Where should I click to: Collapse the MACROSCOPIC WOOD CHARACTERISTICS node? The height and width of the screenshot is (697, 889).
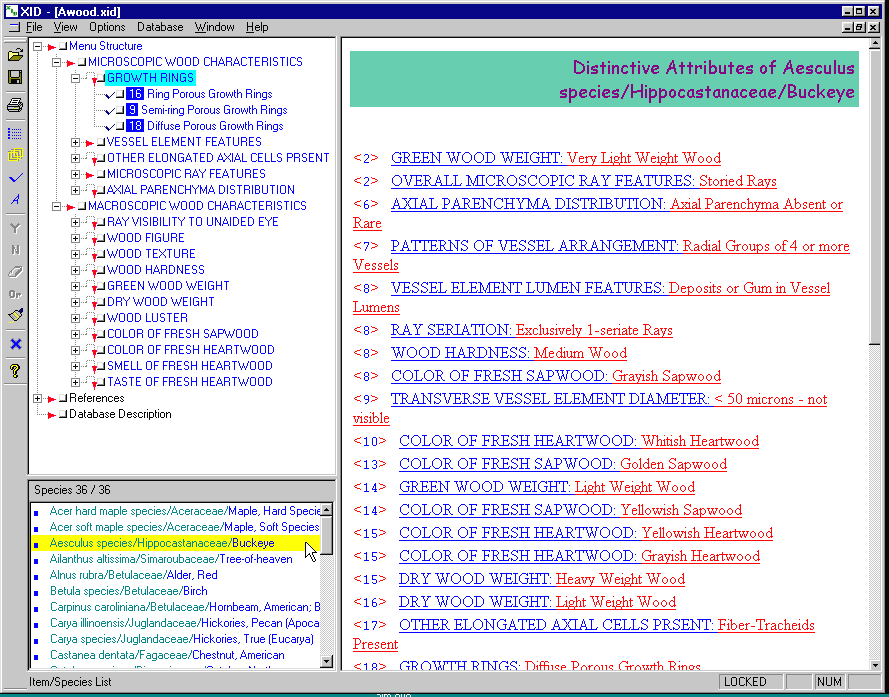coord(57,206)
